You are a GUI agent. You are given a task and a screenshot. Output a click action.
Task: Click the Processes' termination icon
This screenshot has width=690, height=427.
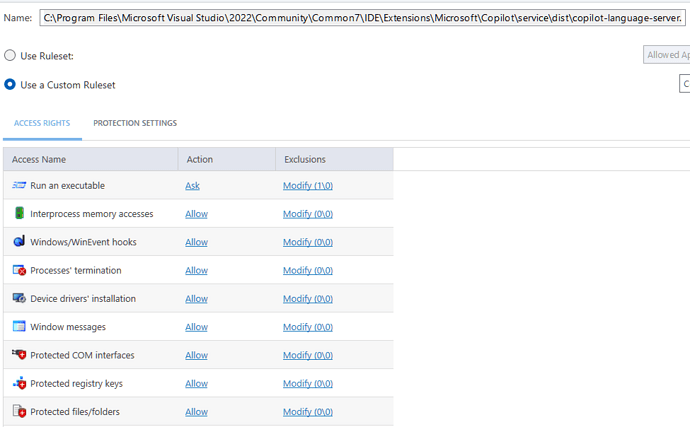click(19, 270)
